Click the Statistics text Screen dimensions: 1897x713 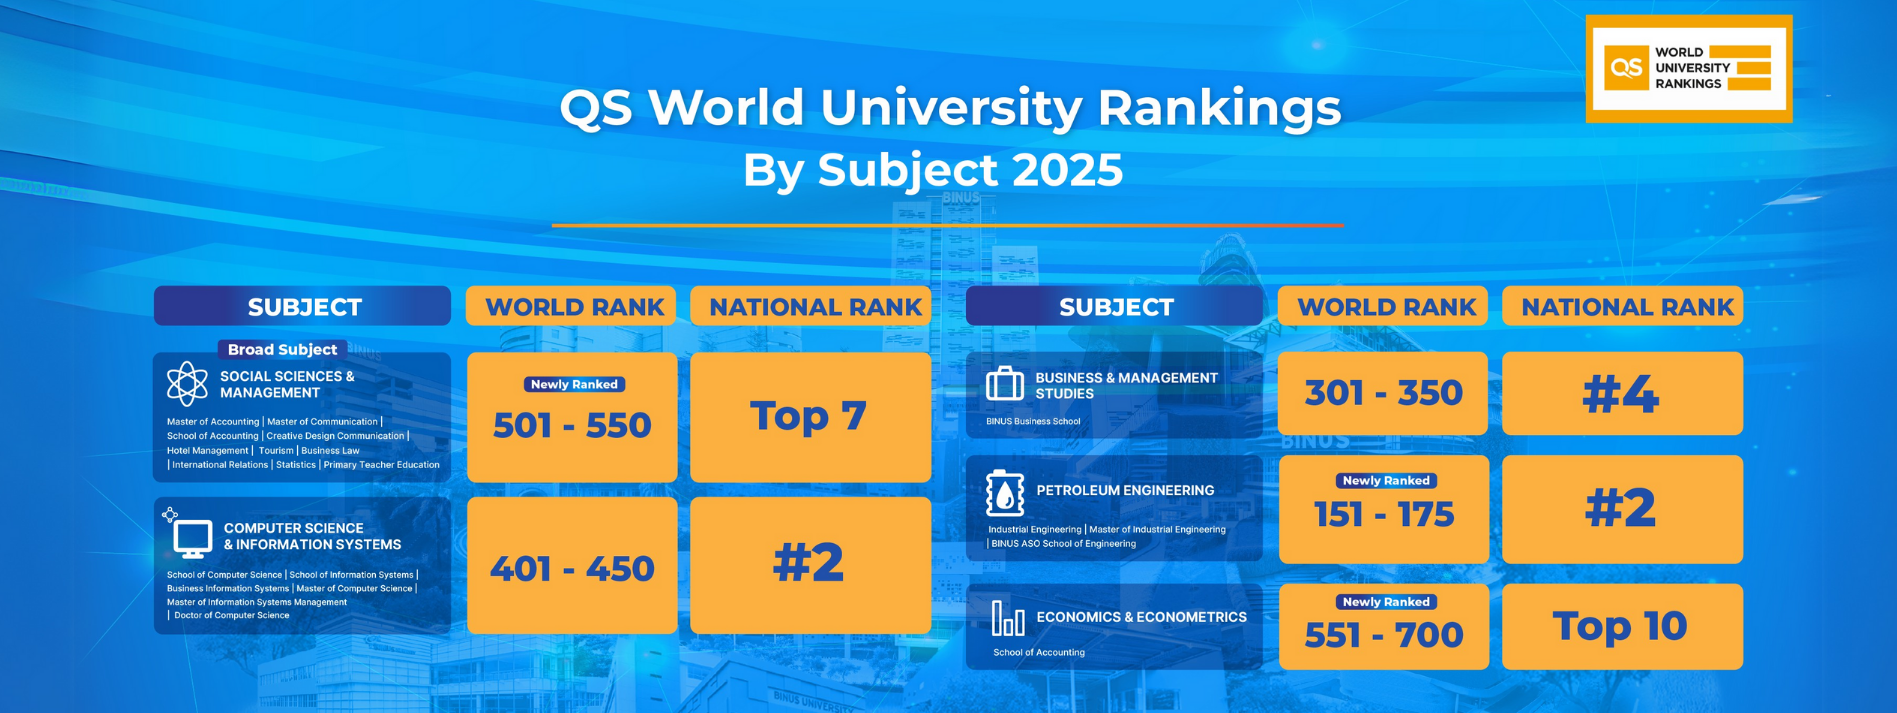coord(296,465)
